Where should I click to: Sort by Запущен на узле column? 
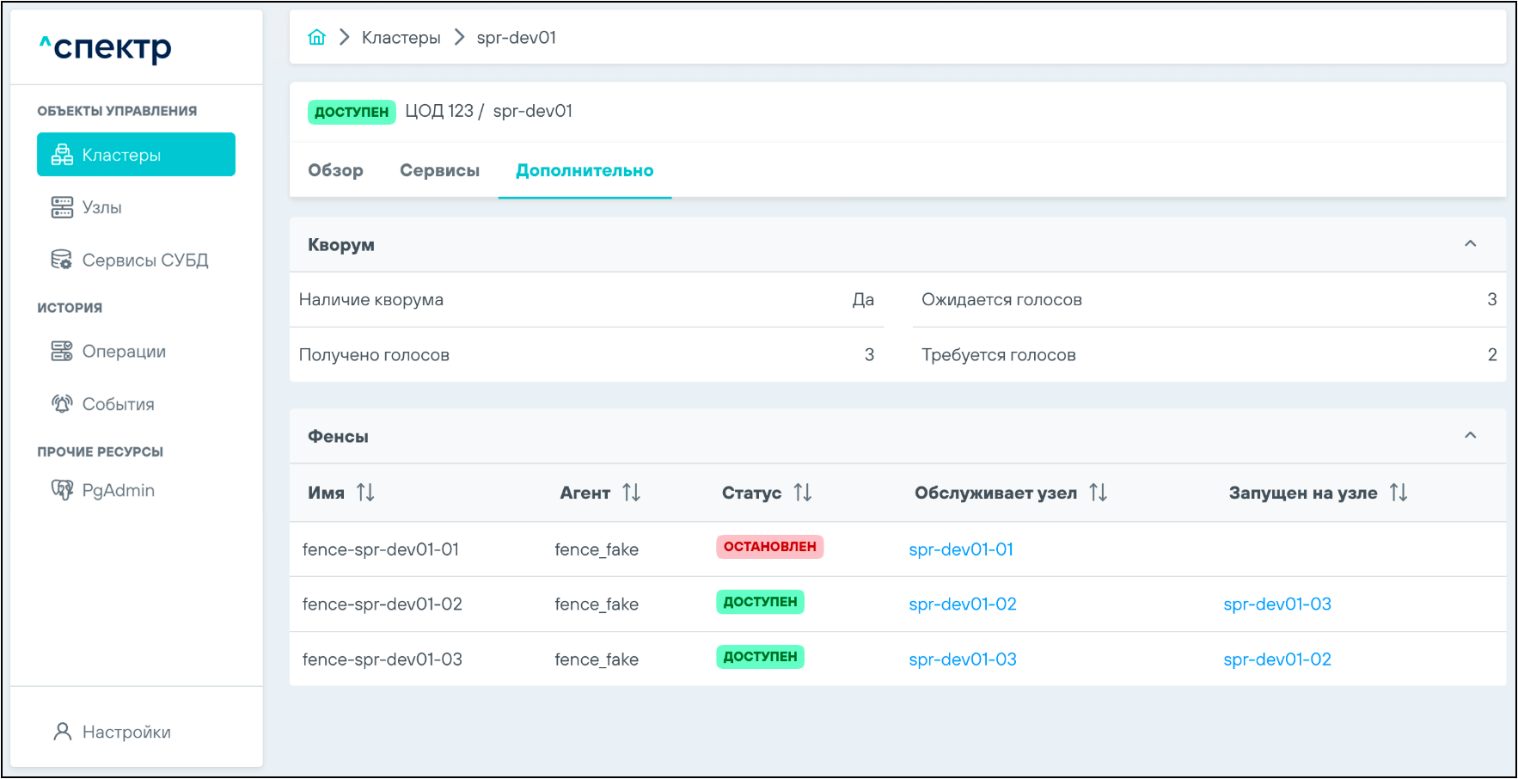pos(1398,493)
